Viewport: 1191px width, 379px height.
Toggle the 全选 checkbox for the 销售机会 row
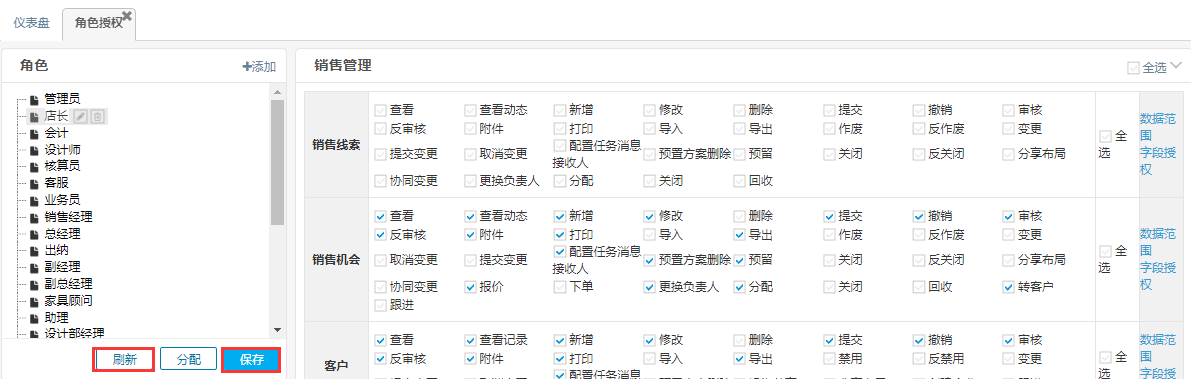coord(1105,251)
